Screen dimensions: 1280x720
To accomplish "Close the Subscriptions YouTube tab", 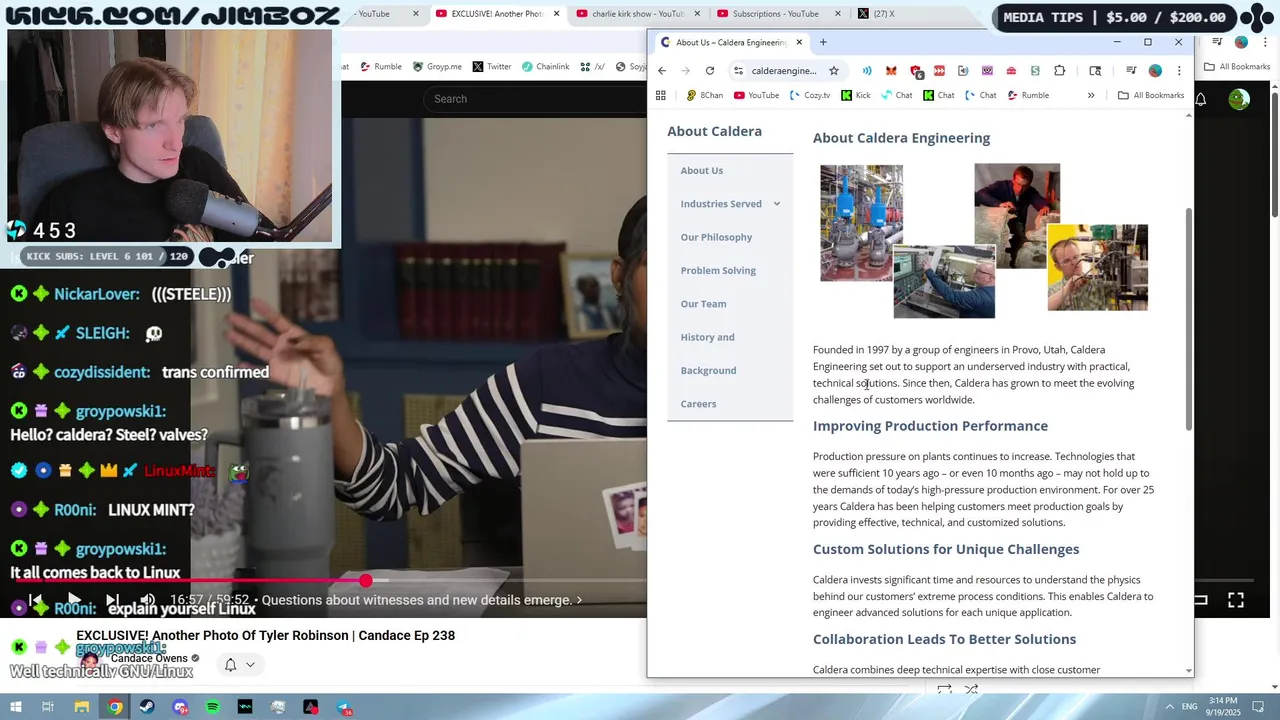I will point(837,14).
